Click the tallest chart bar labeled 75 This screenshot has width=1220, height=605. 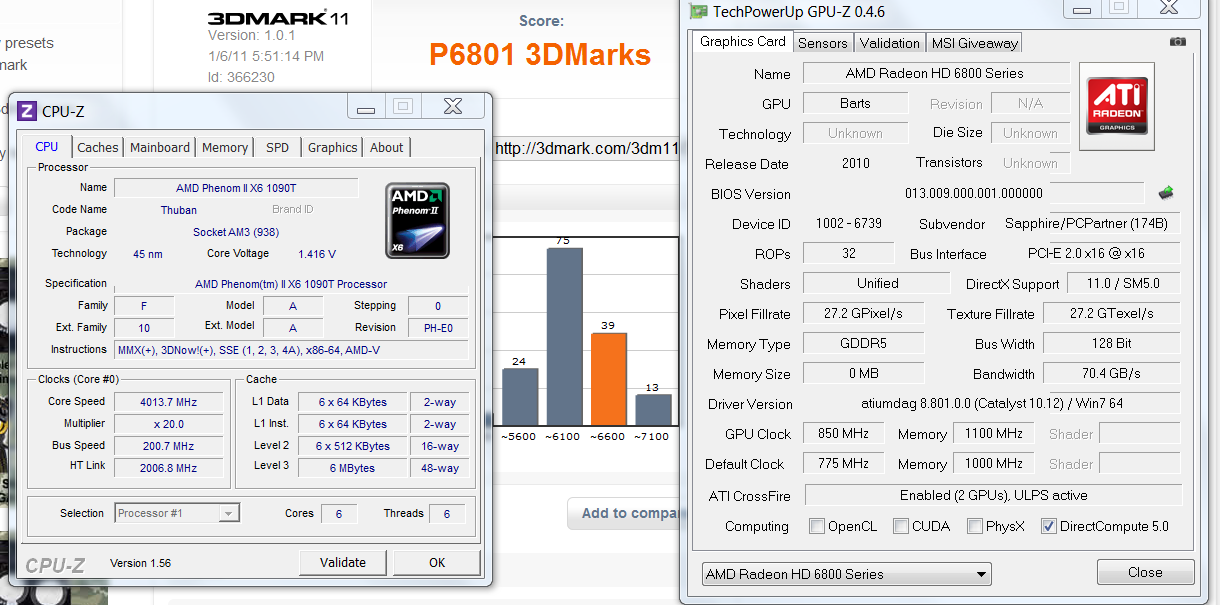click(x=564, y=337)
